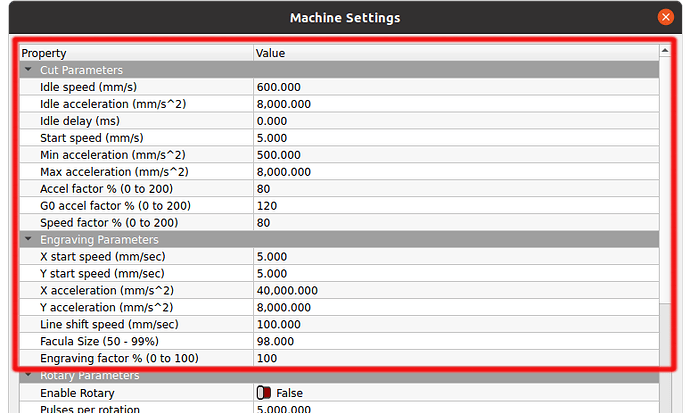Collapse the Rotary Parameters section
690x413 pixels.
[27, 376]
